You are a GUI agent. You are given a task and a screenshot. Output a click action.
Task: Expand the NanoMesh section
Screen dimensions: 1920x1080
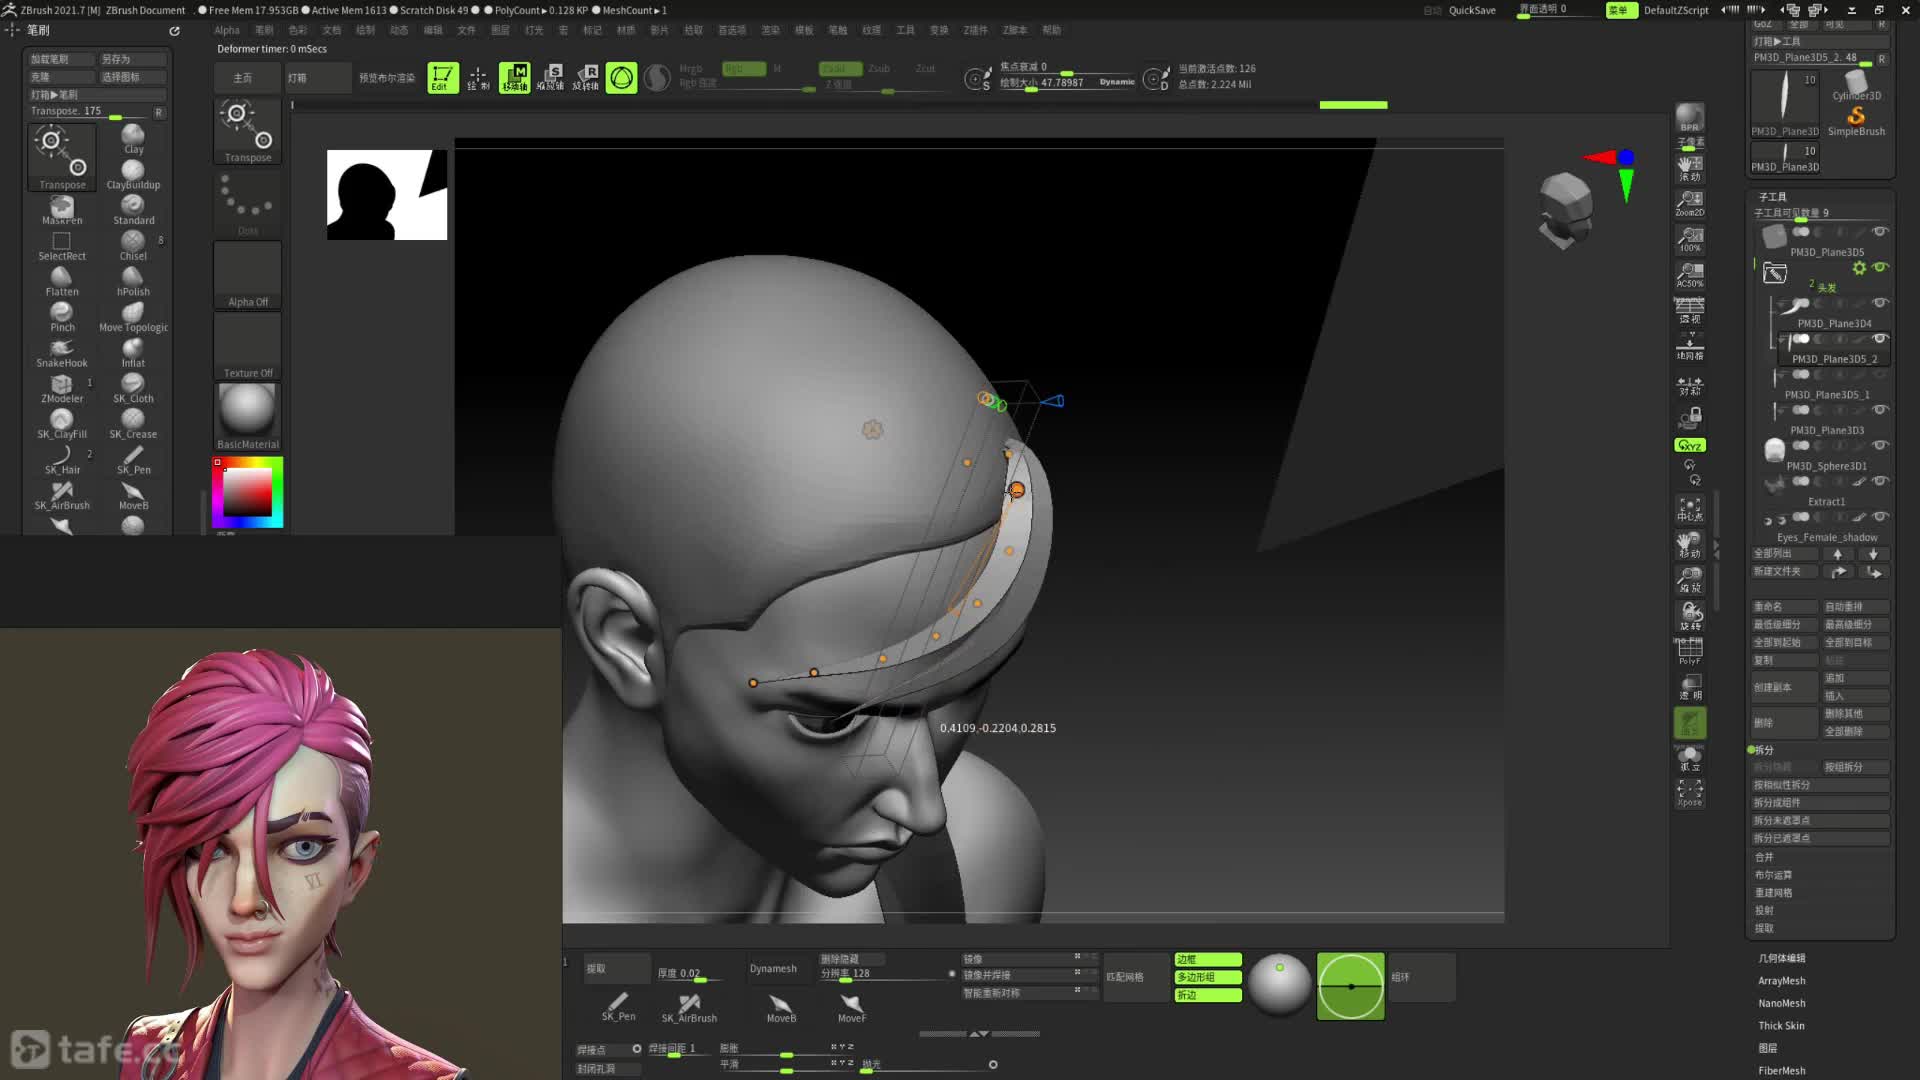(1781, 1003)
